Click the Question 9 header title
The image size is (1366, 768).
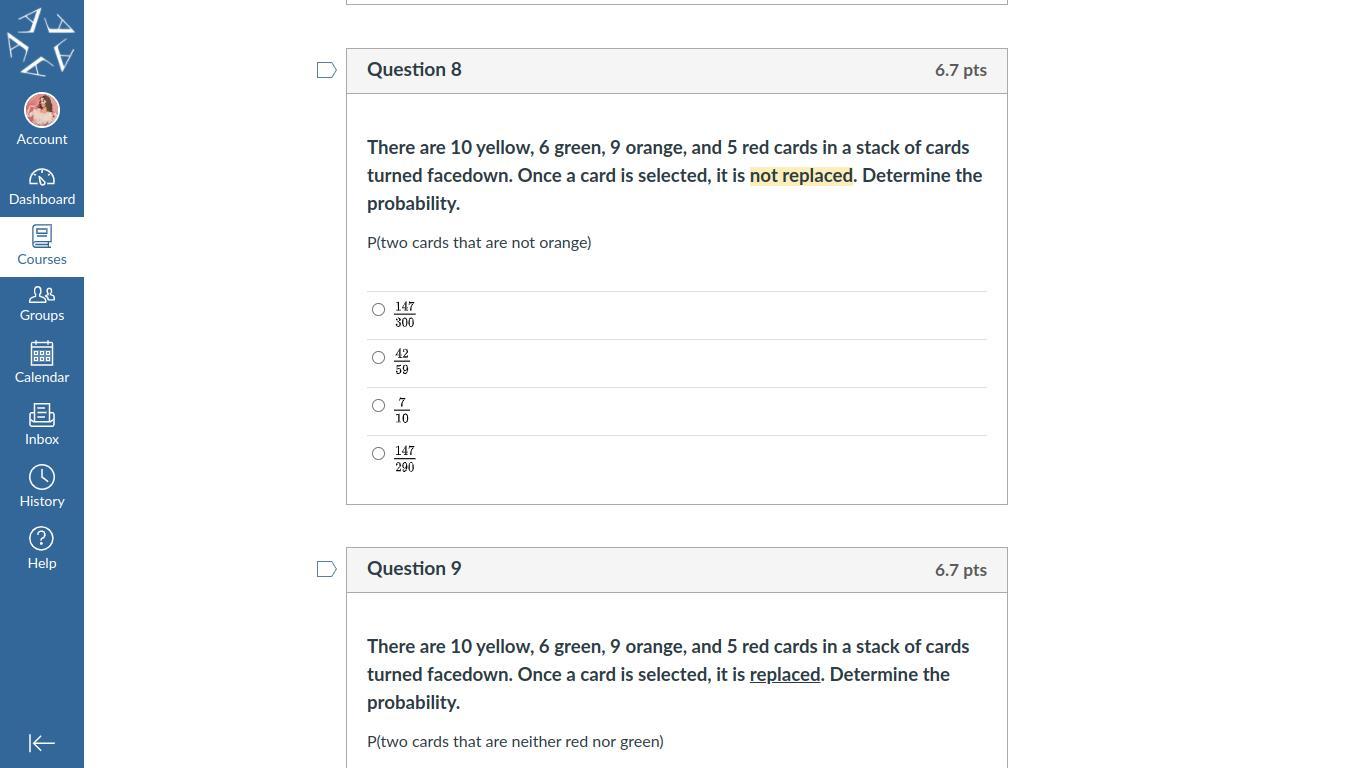(414, 569)
